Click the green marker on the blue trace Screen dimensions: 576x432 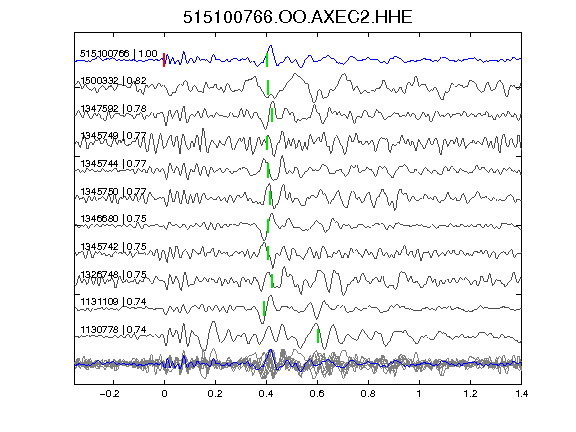pyautogui.click(x=267, y=60)
